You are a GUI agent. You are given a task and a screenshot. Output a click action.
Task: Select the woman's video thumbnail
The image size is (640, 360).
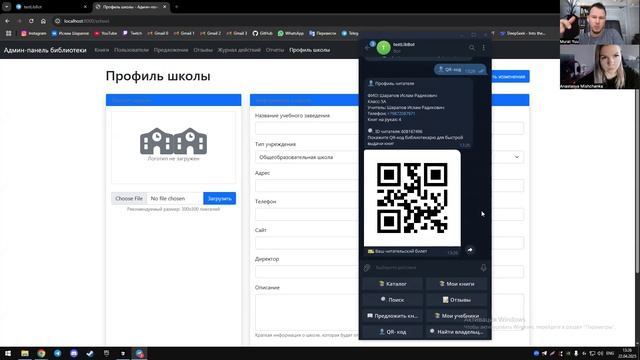pyautogui.click(x=600, y=67)
